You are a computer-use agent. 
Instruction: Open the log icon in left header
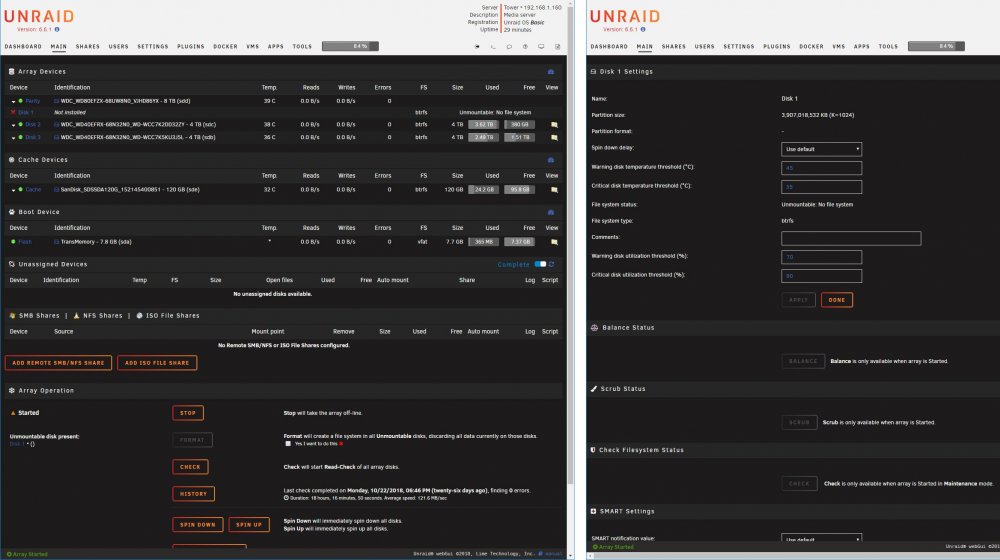557,47
